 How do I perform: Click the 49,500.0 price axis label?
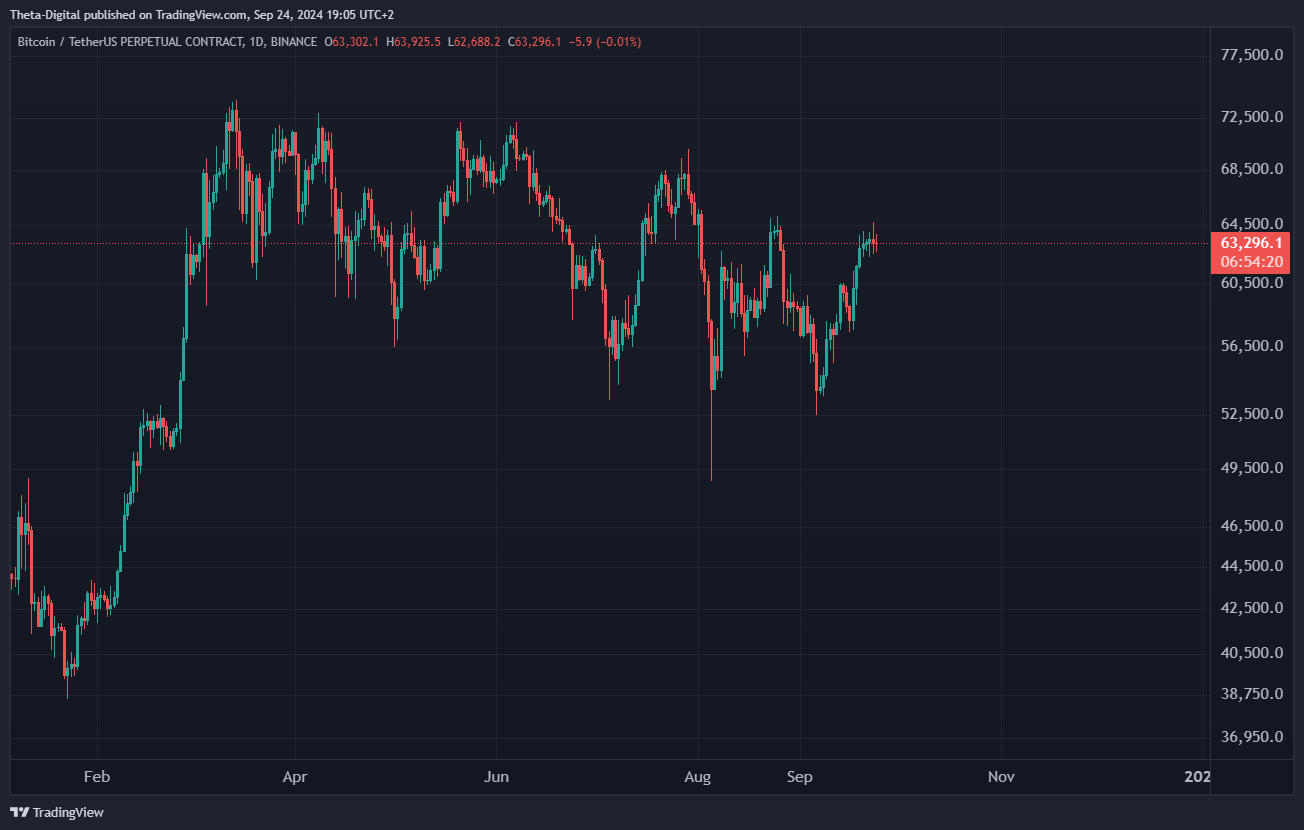click(1253, 468)
